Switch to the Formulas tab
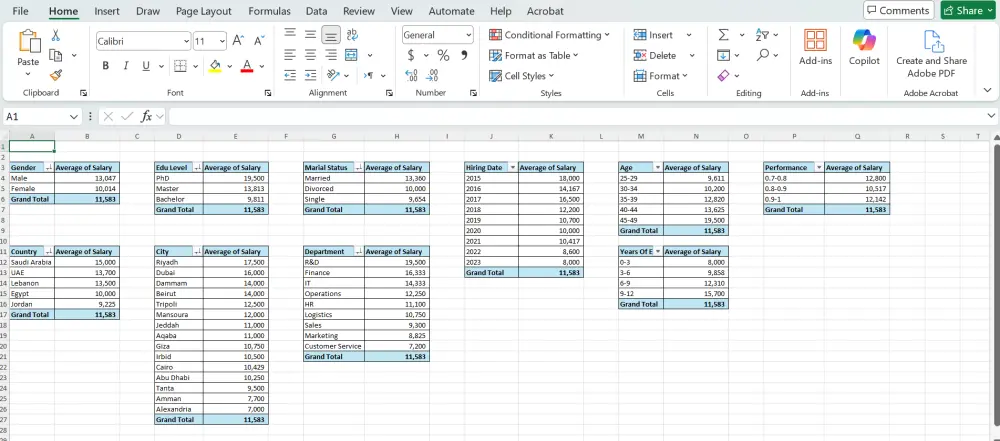Viewport: 1000px width, 441px height. (x=269, y=11)
